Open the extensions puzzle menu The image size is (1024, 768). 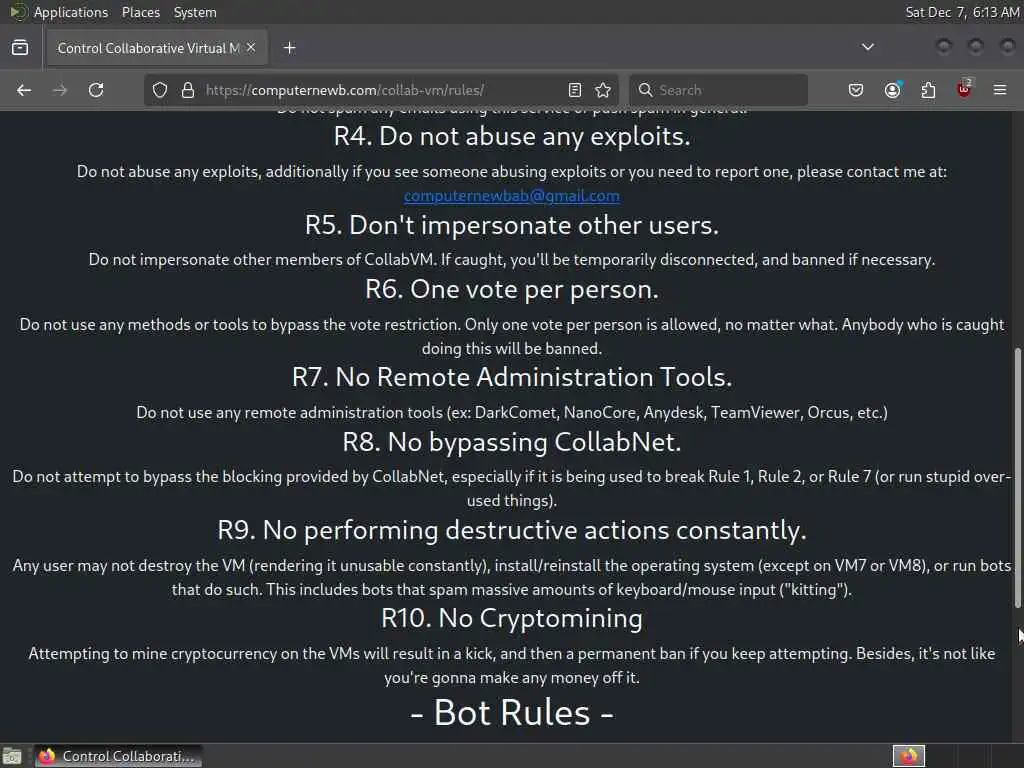pyautogui.click(x=928, y=90)
